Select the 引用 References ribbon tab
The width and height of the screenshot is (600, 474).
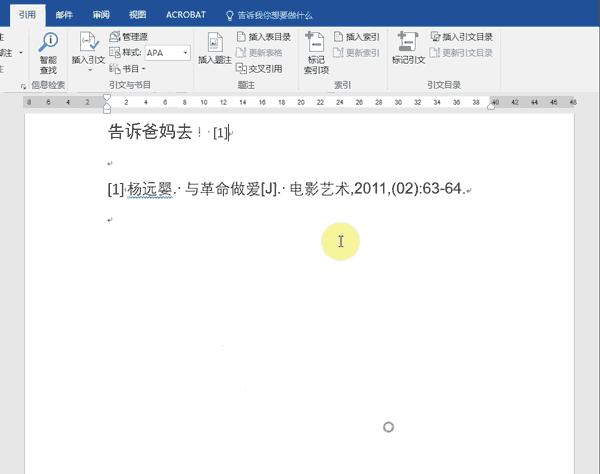pos(28,15)
